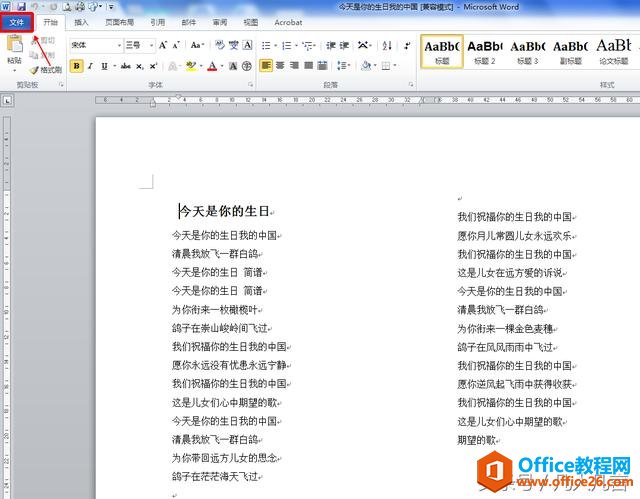
Task: Open the Change Case (Aa) dropdown
Action: [197, 45]
